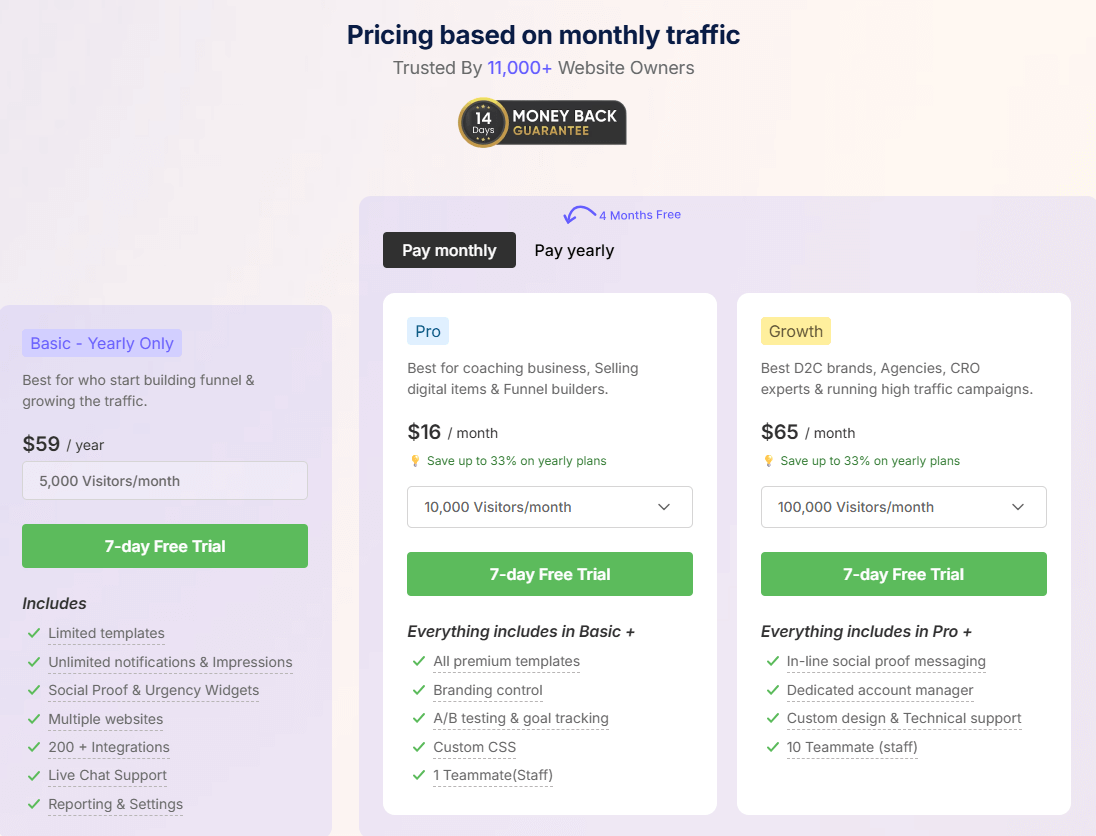Click the Pro plan badge label
The height and width of the screenshot is (836, 1096).
[x=427, y=330]
